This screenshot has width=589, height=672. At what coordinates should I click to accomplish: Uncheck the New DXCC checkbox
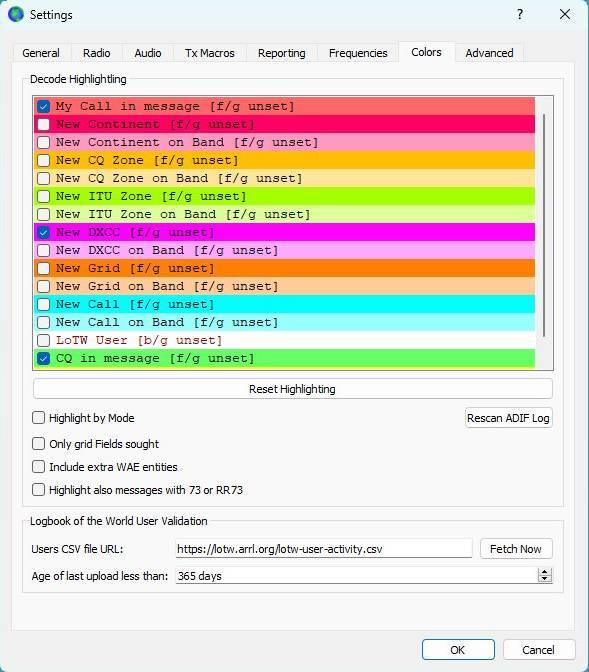tap(44, 232)
